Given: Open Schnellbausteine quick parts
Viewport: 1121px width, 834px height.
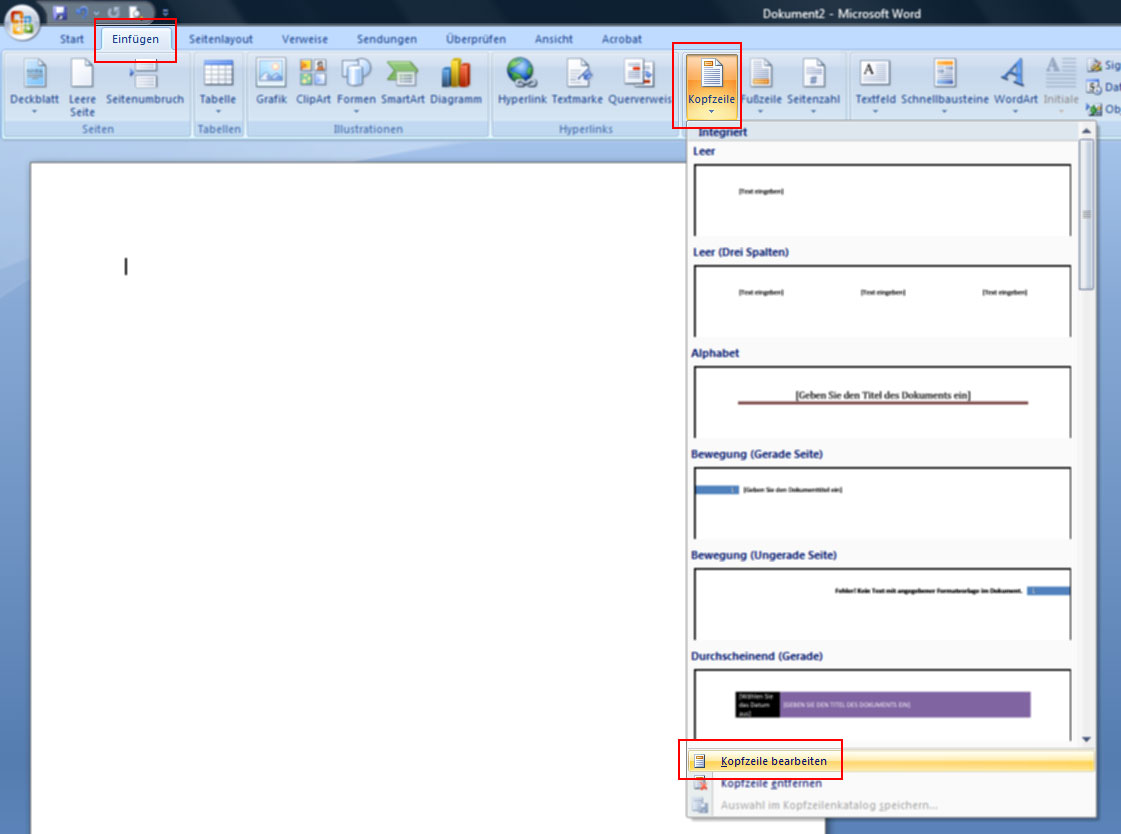Looking at the screenshot, I should coord(944,86).
